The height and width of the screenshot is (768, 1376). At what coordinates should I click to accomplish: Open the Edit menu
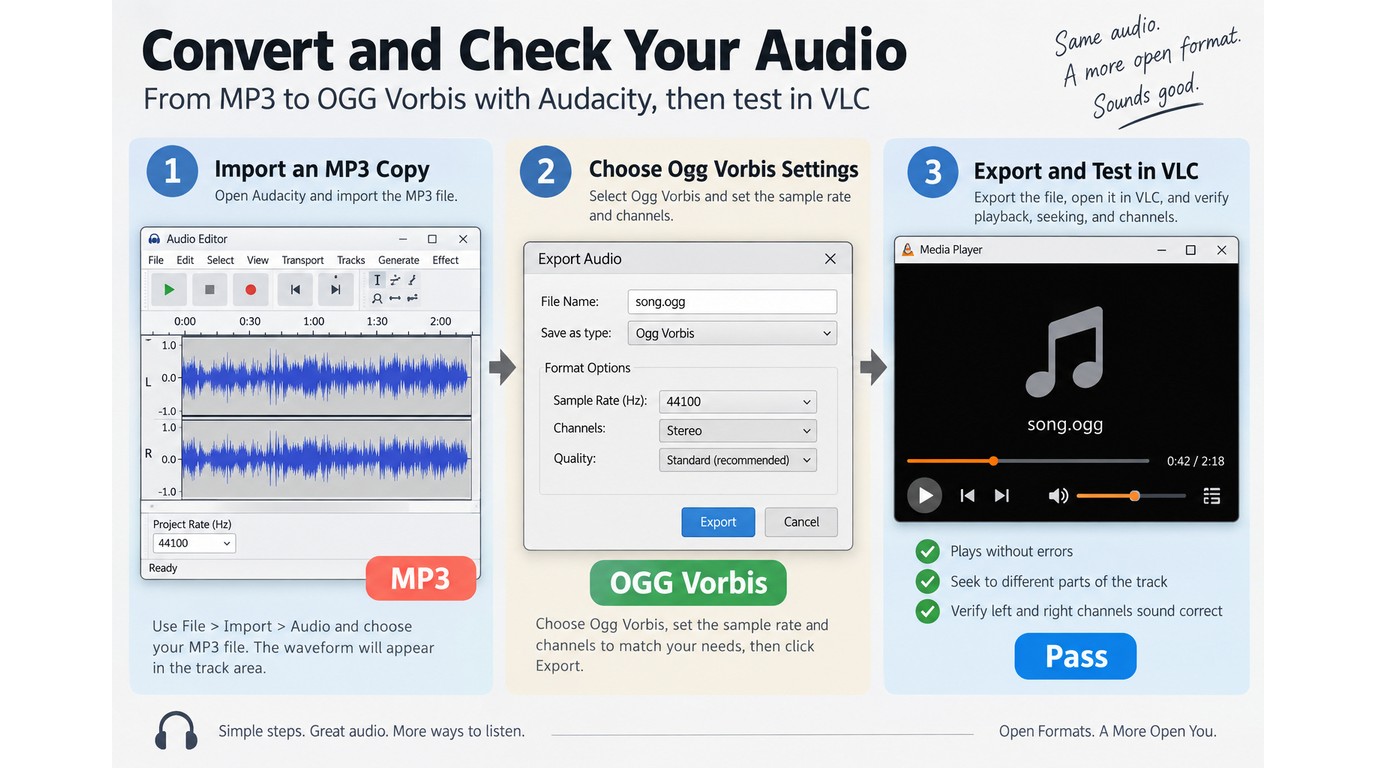pyautogui.click(x=185, y=260)
